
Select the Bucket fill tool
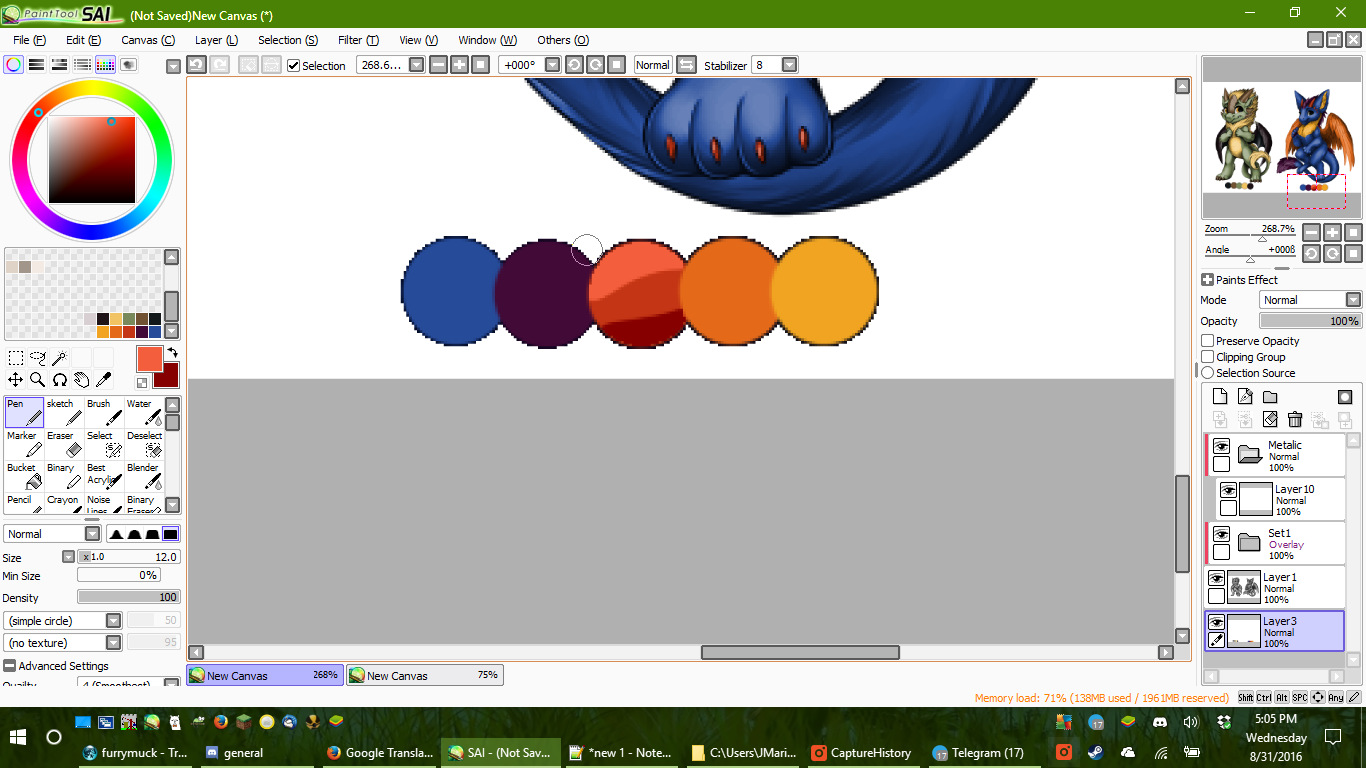[x=24, y=476]
